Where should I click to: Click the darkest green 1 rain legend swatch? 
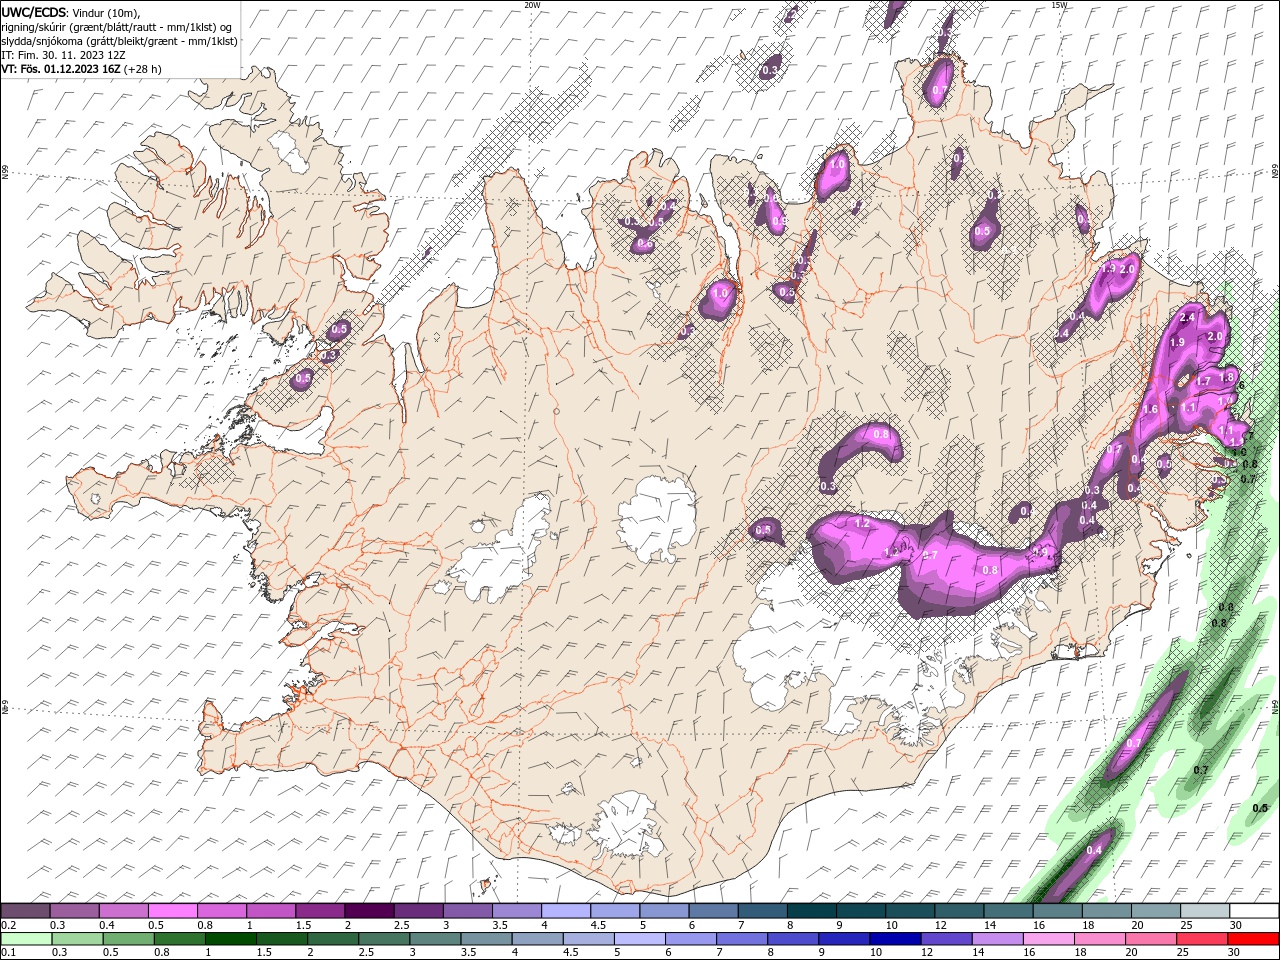230,939
